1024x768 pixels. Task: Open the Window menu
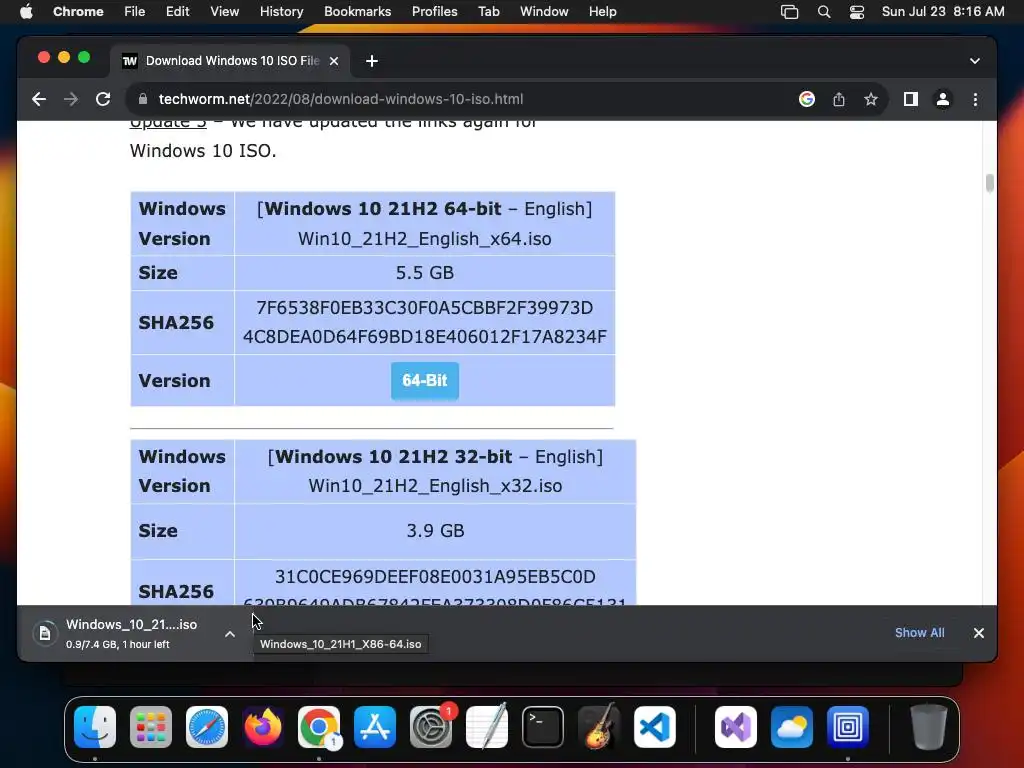(544, 12)
